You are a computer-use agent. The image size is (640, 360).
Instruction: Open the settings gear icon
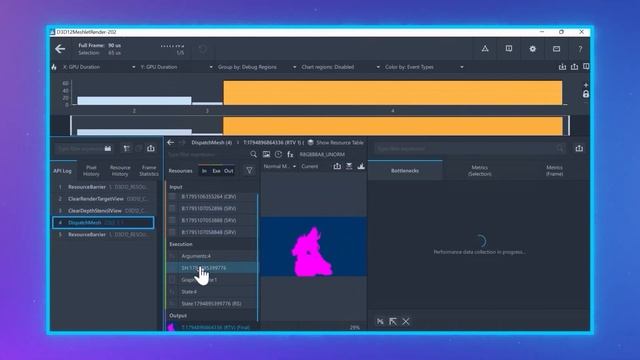click(x=533, y=49)
